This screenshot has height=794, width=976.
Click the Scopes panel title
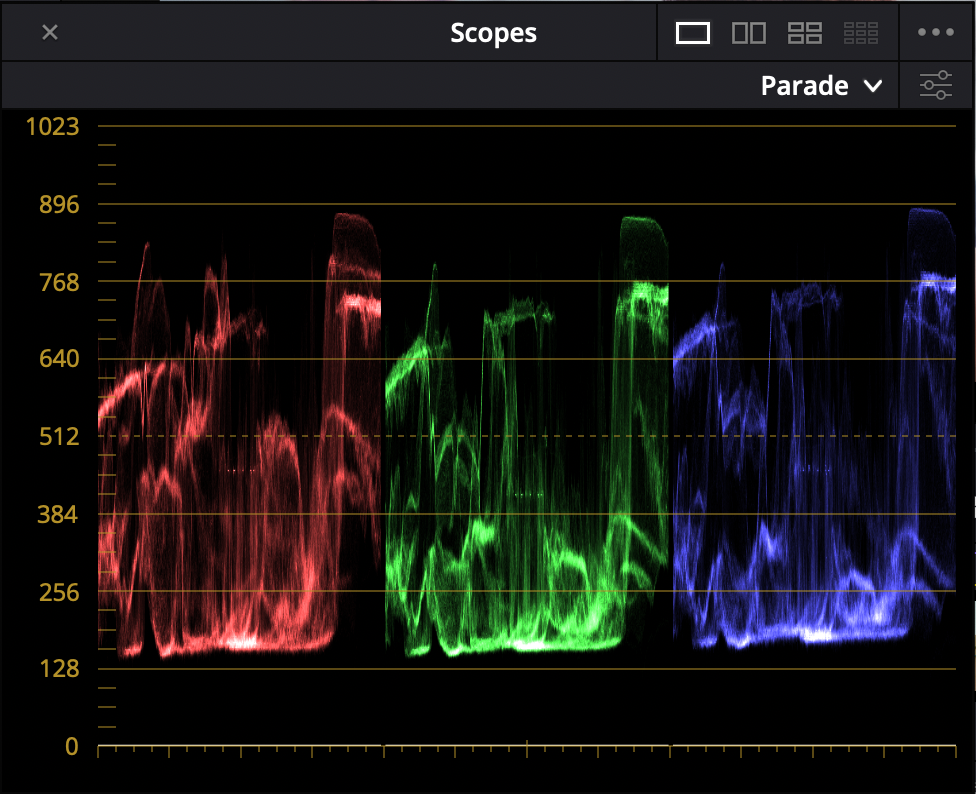pos(493,33)
